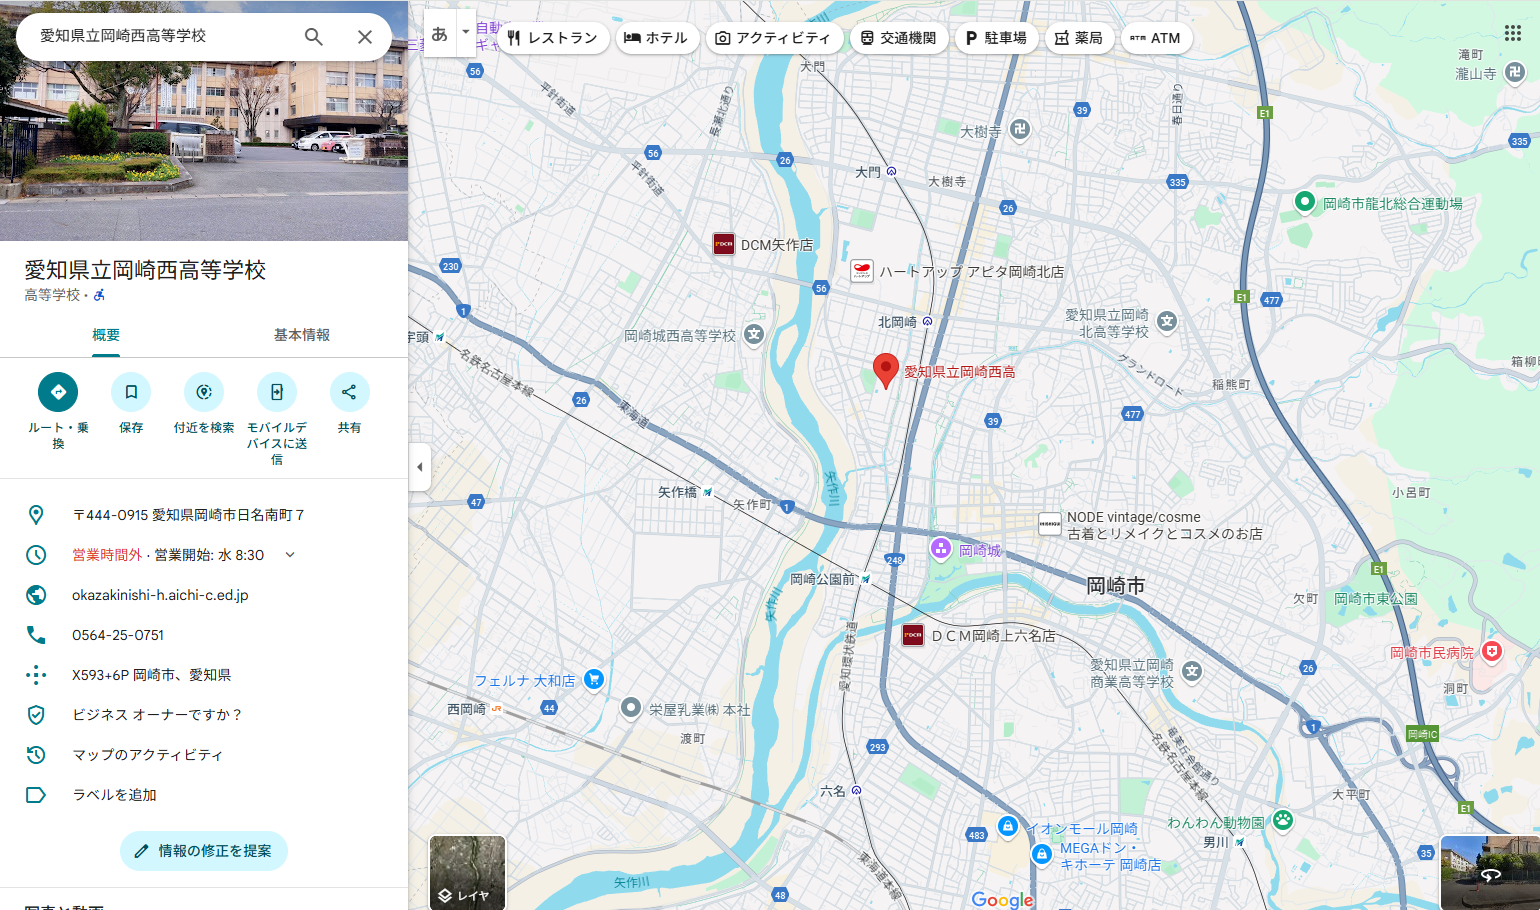Filter by 駐車場 chip
This screenshot has height=910, width=1540.
pyautogui.click(x=997, y=38)
